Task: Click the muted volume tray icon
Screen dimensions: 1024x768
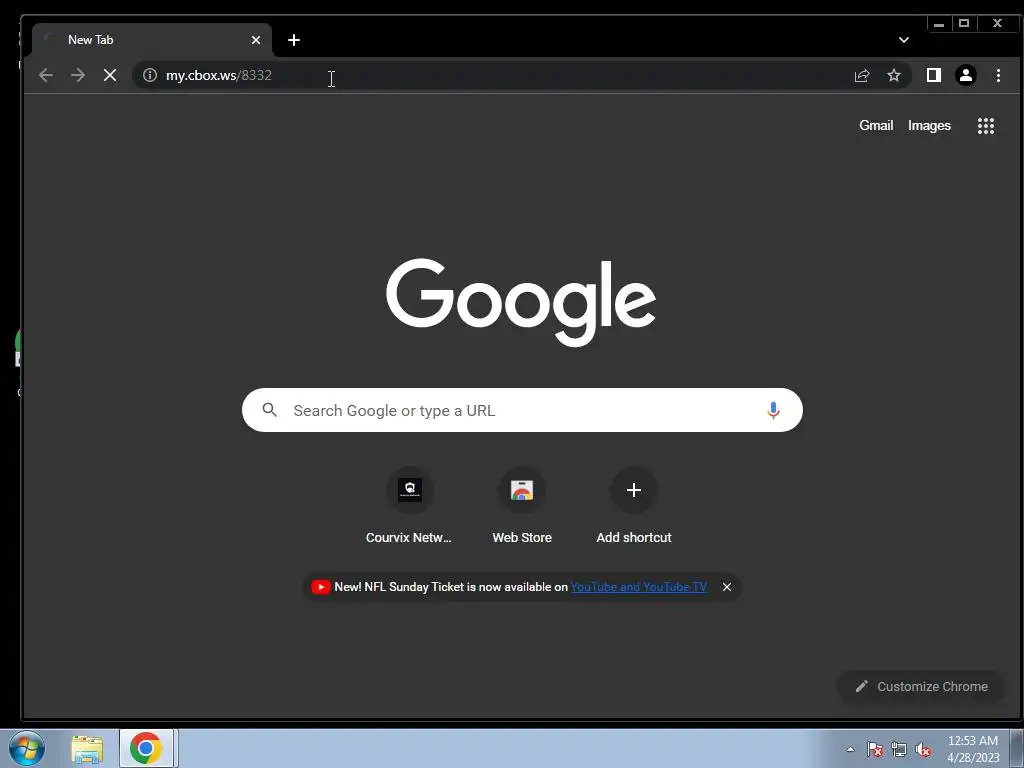Action: click(923, 749)
